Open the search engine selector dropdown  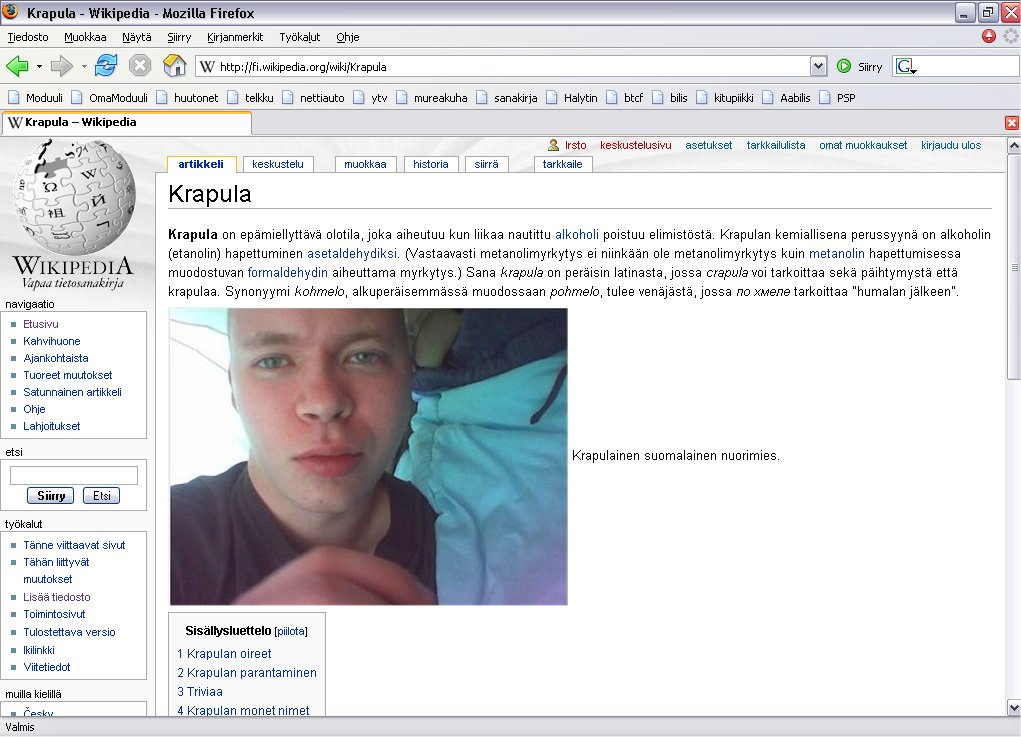tap(906, 67)
